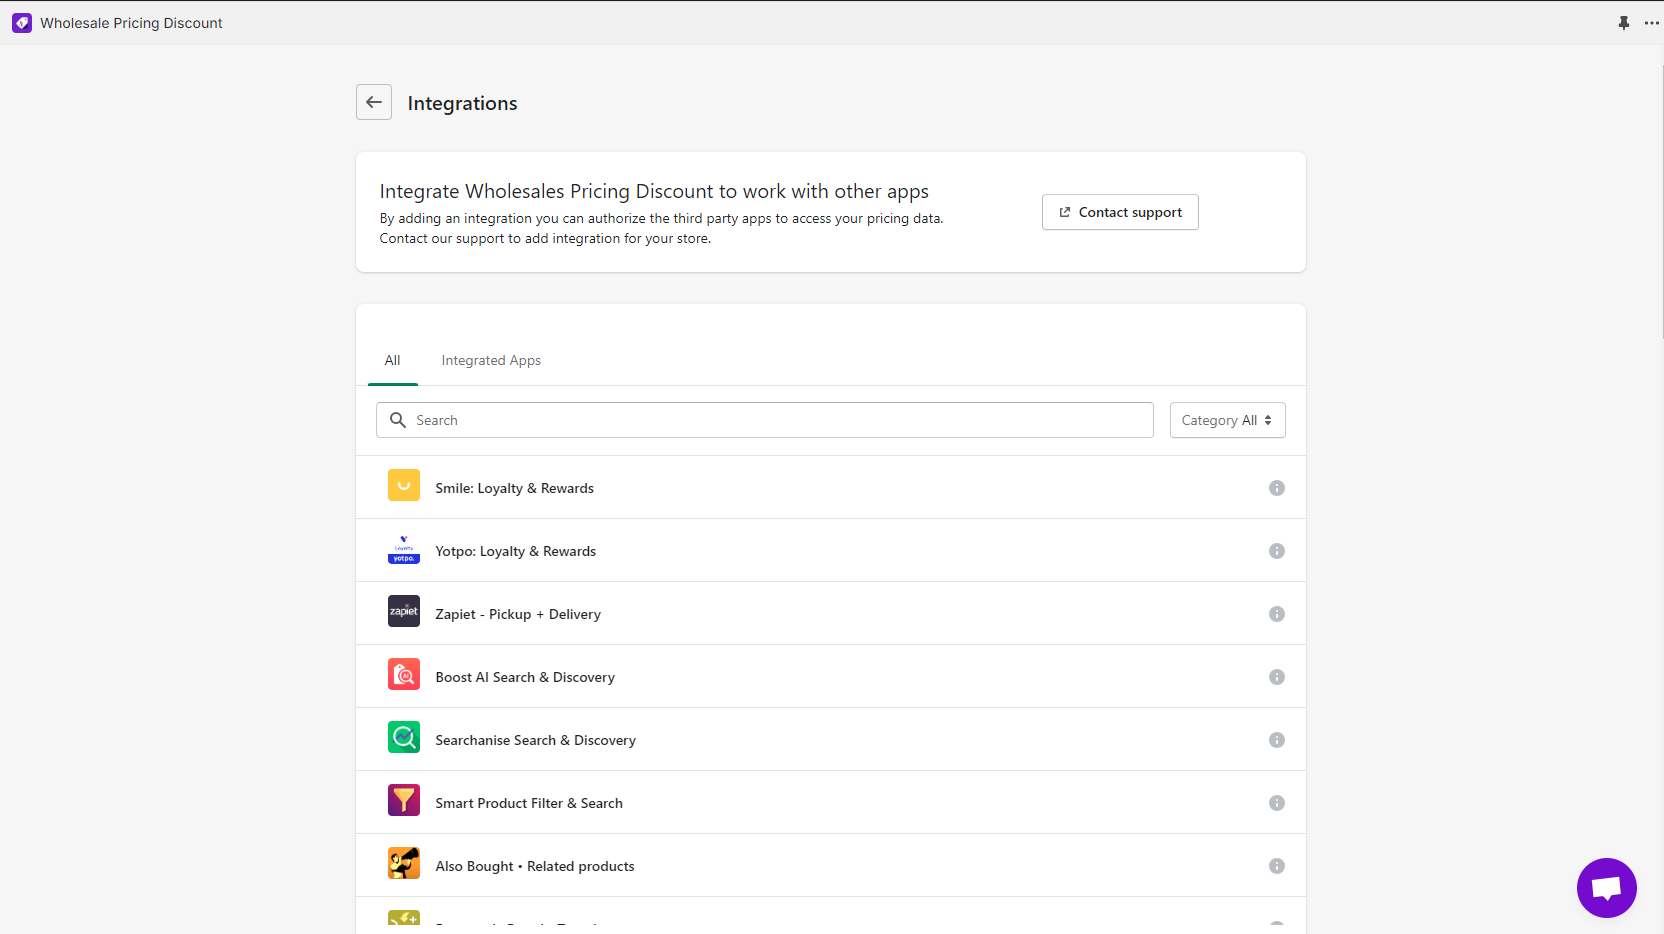Open the Category All dropdown

tap(1227, 420)
